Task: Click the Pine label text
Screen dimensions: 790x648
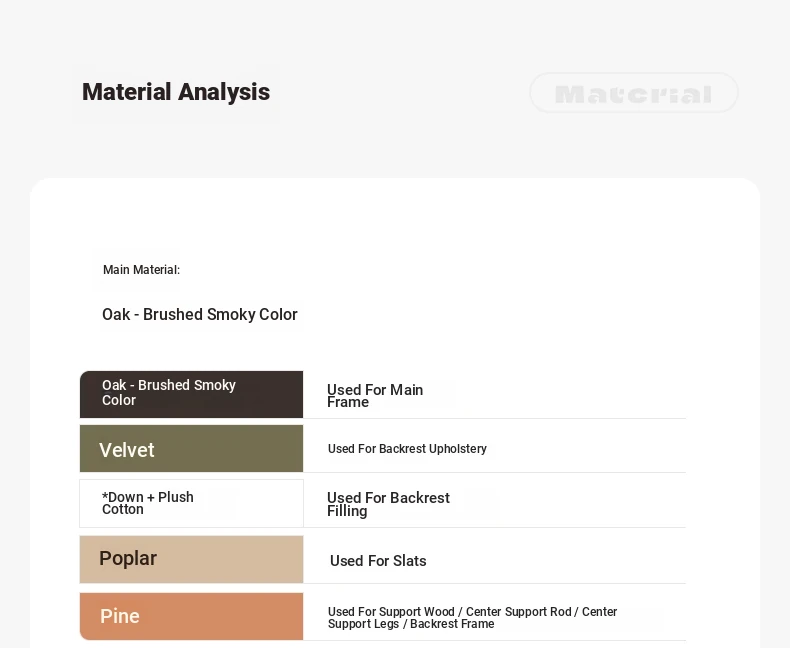Action: pos(119,616)
